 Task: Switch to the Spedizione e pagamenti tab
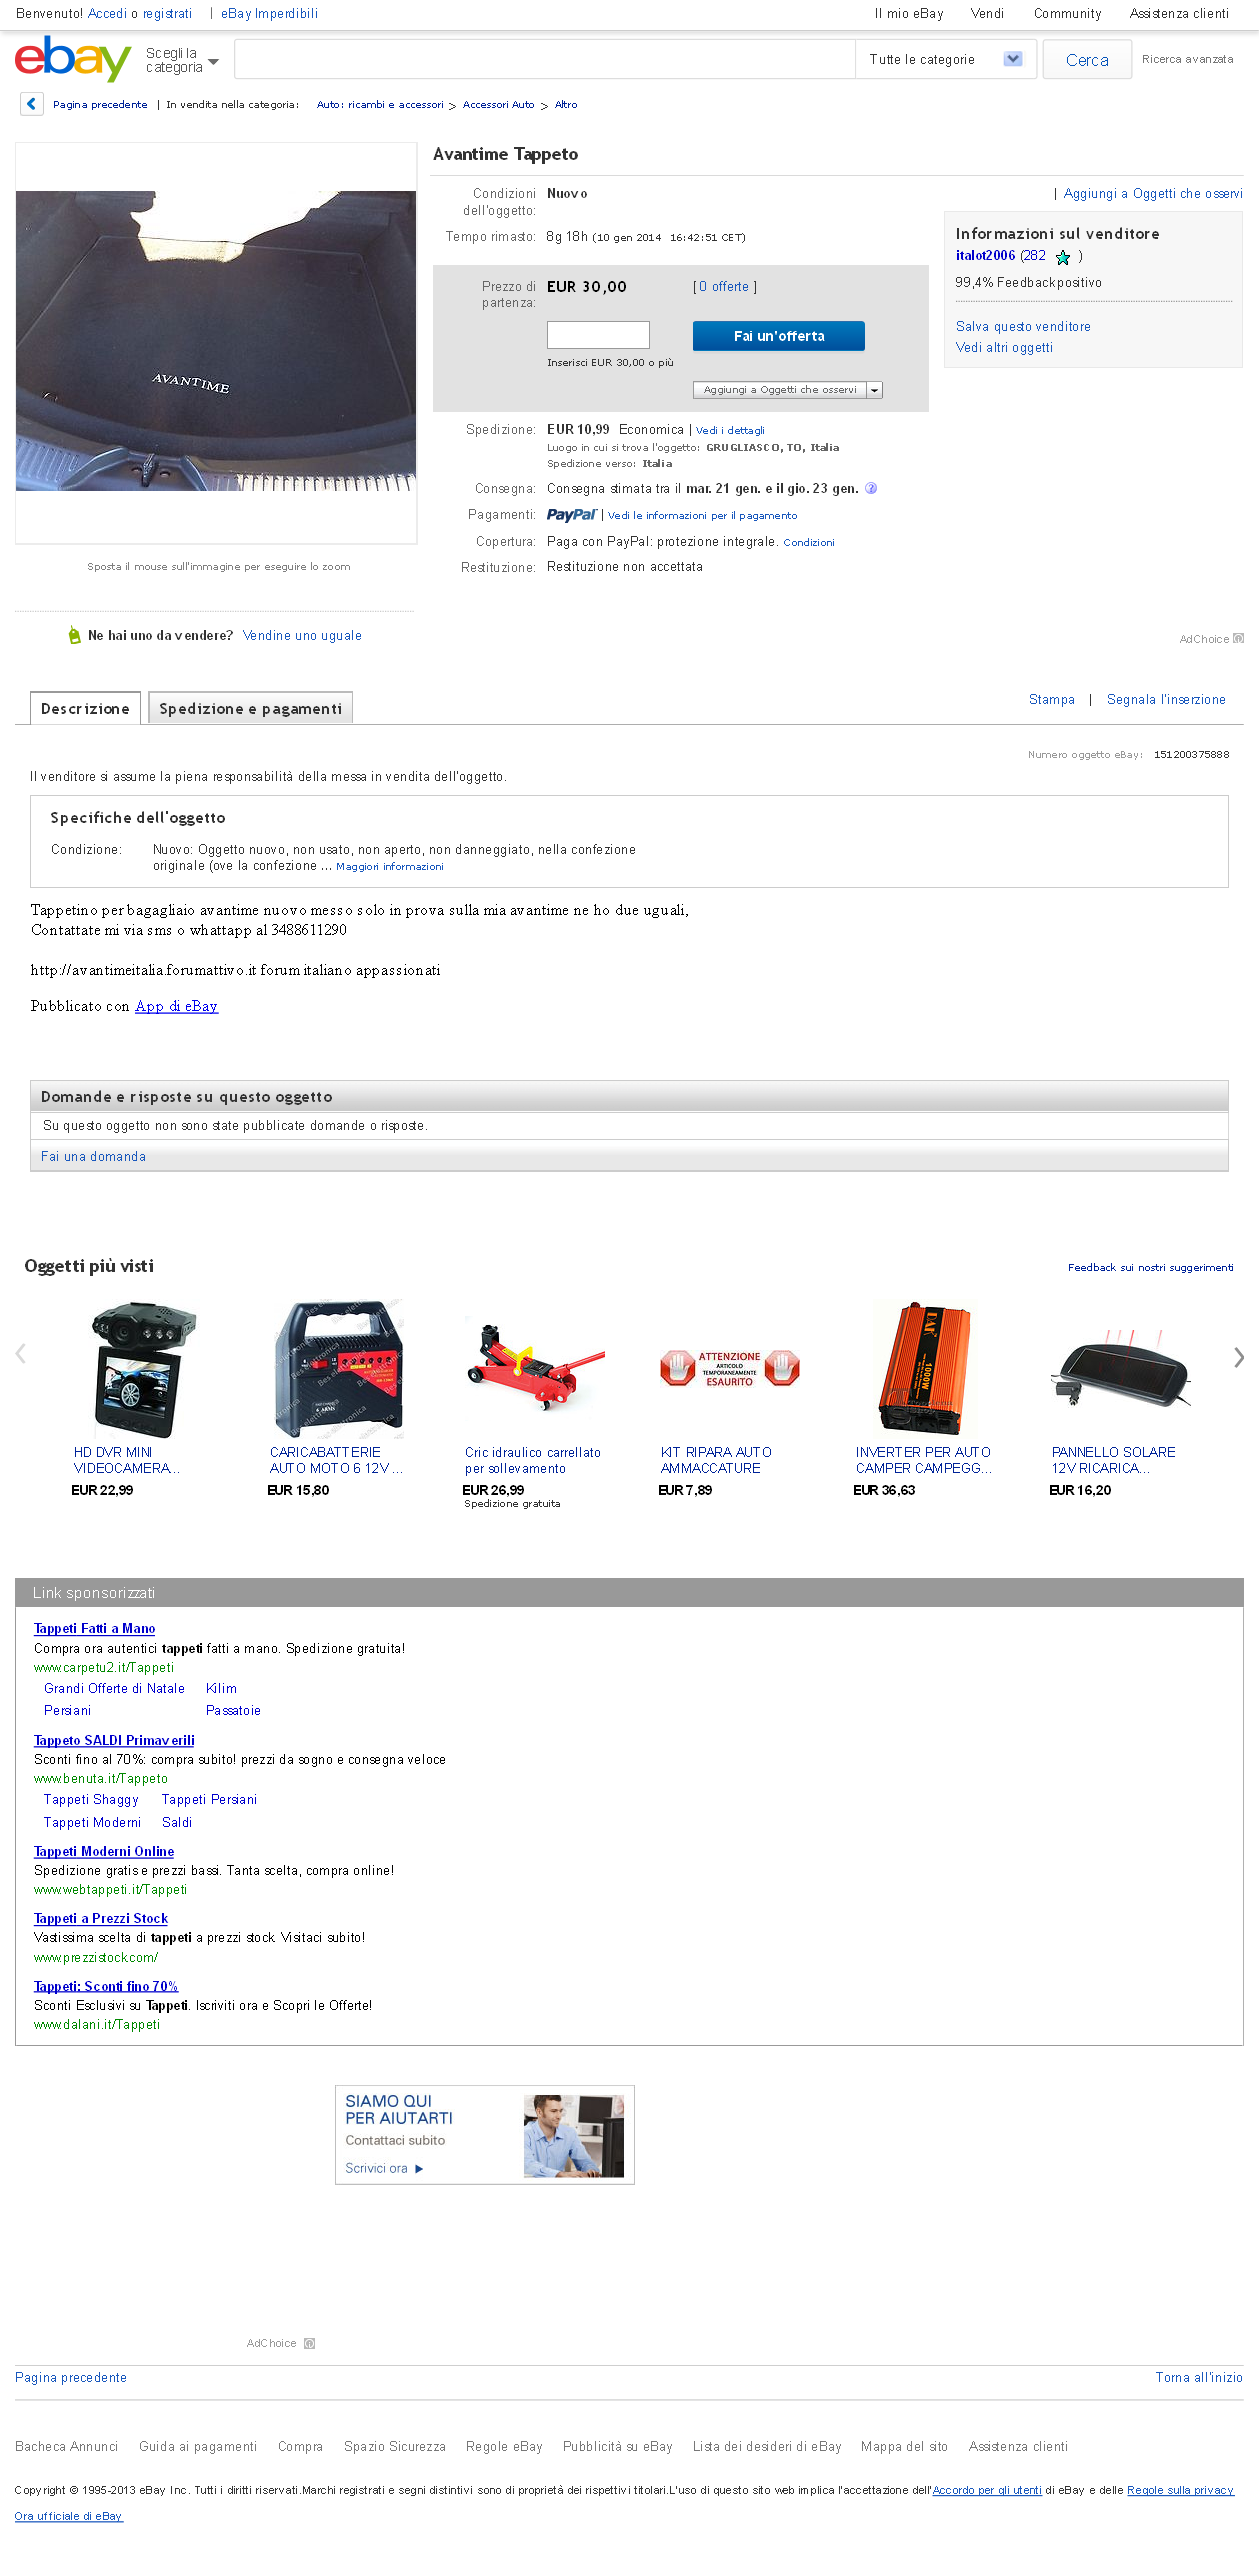250,708
